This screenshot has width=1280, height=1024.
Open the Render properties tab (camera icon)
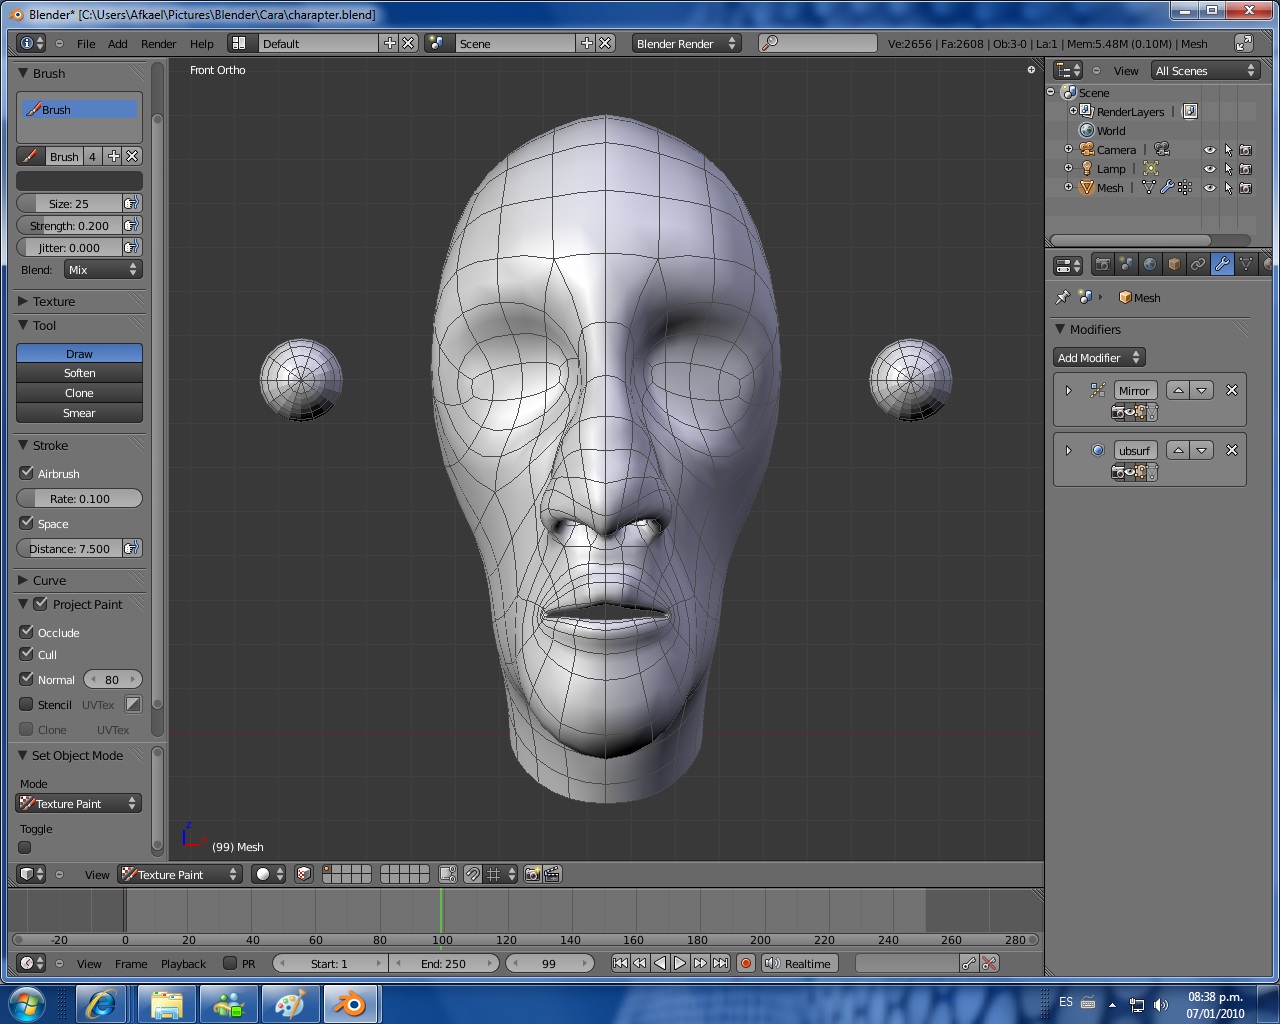pyautogui.click(x=1102, y=265)
